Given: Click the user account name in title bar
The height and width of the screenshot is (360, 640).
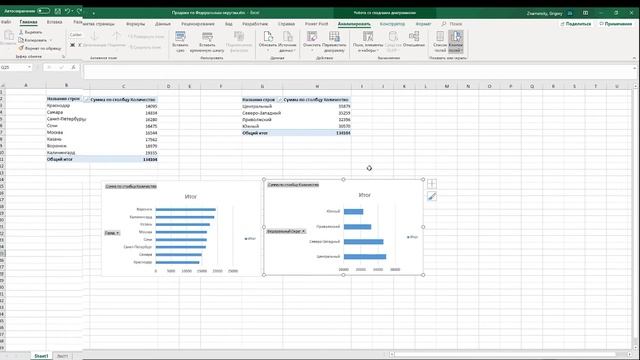Looking at the screenshot, I should (x=544, y=13).
